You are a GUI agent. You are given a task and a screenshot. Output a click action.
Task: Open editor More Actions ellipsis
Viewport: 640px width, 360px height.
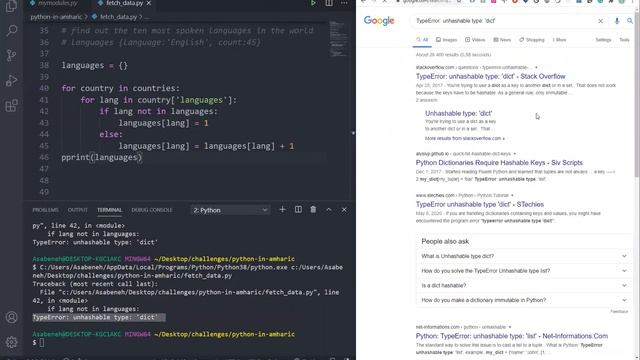[x=344, y=3]
